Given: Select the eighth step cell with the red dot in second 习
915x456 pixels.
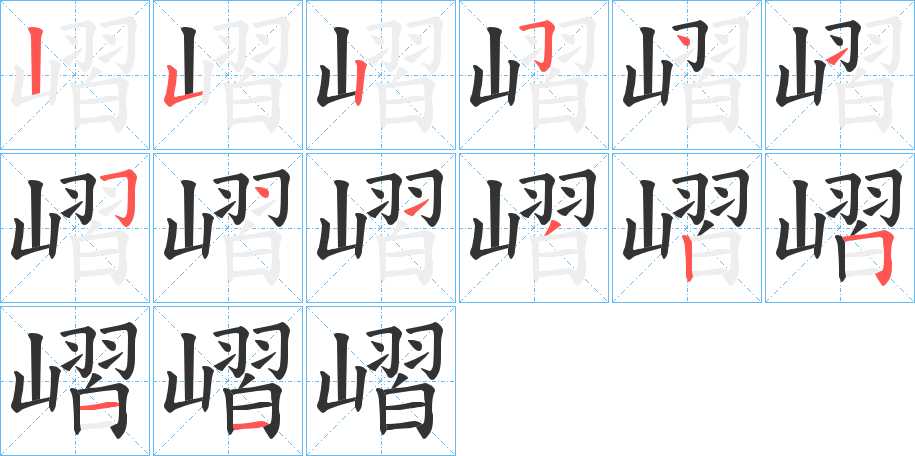Looking at the screenshot, I should [x=228, y=228].
